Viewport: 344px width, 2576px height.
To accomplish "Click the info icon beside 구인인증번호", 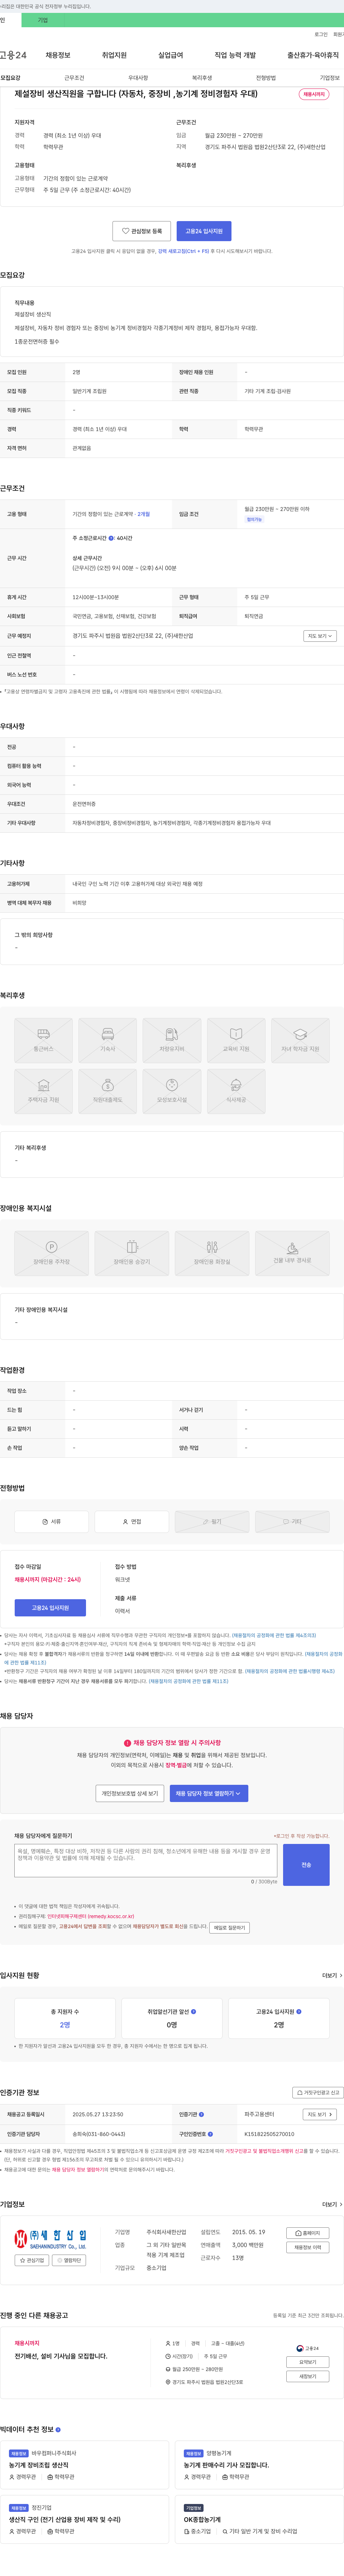I will tap(210, 2134).
